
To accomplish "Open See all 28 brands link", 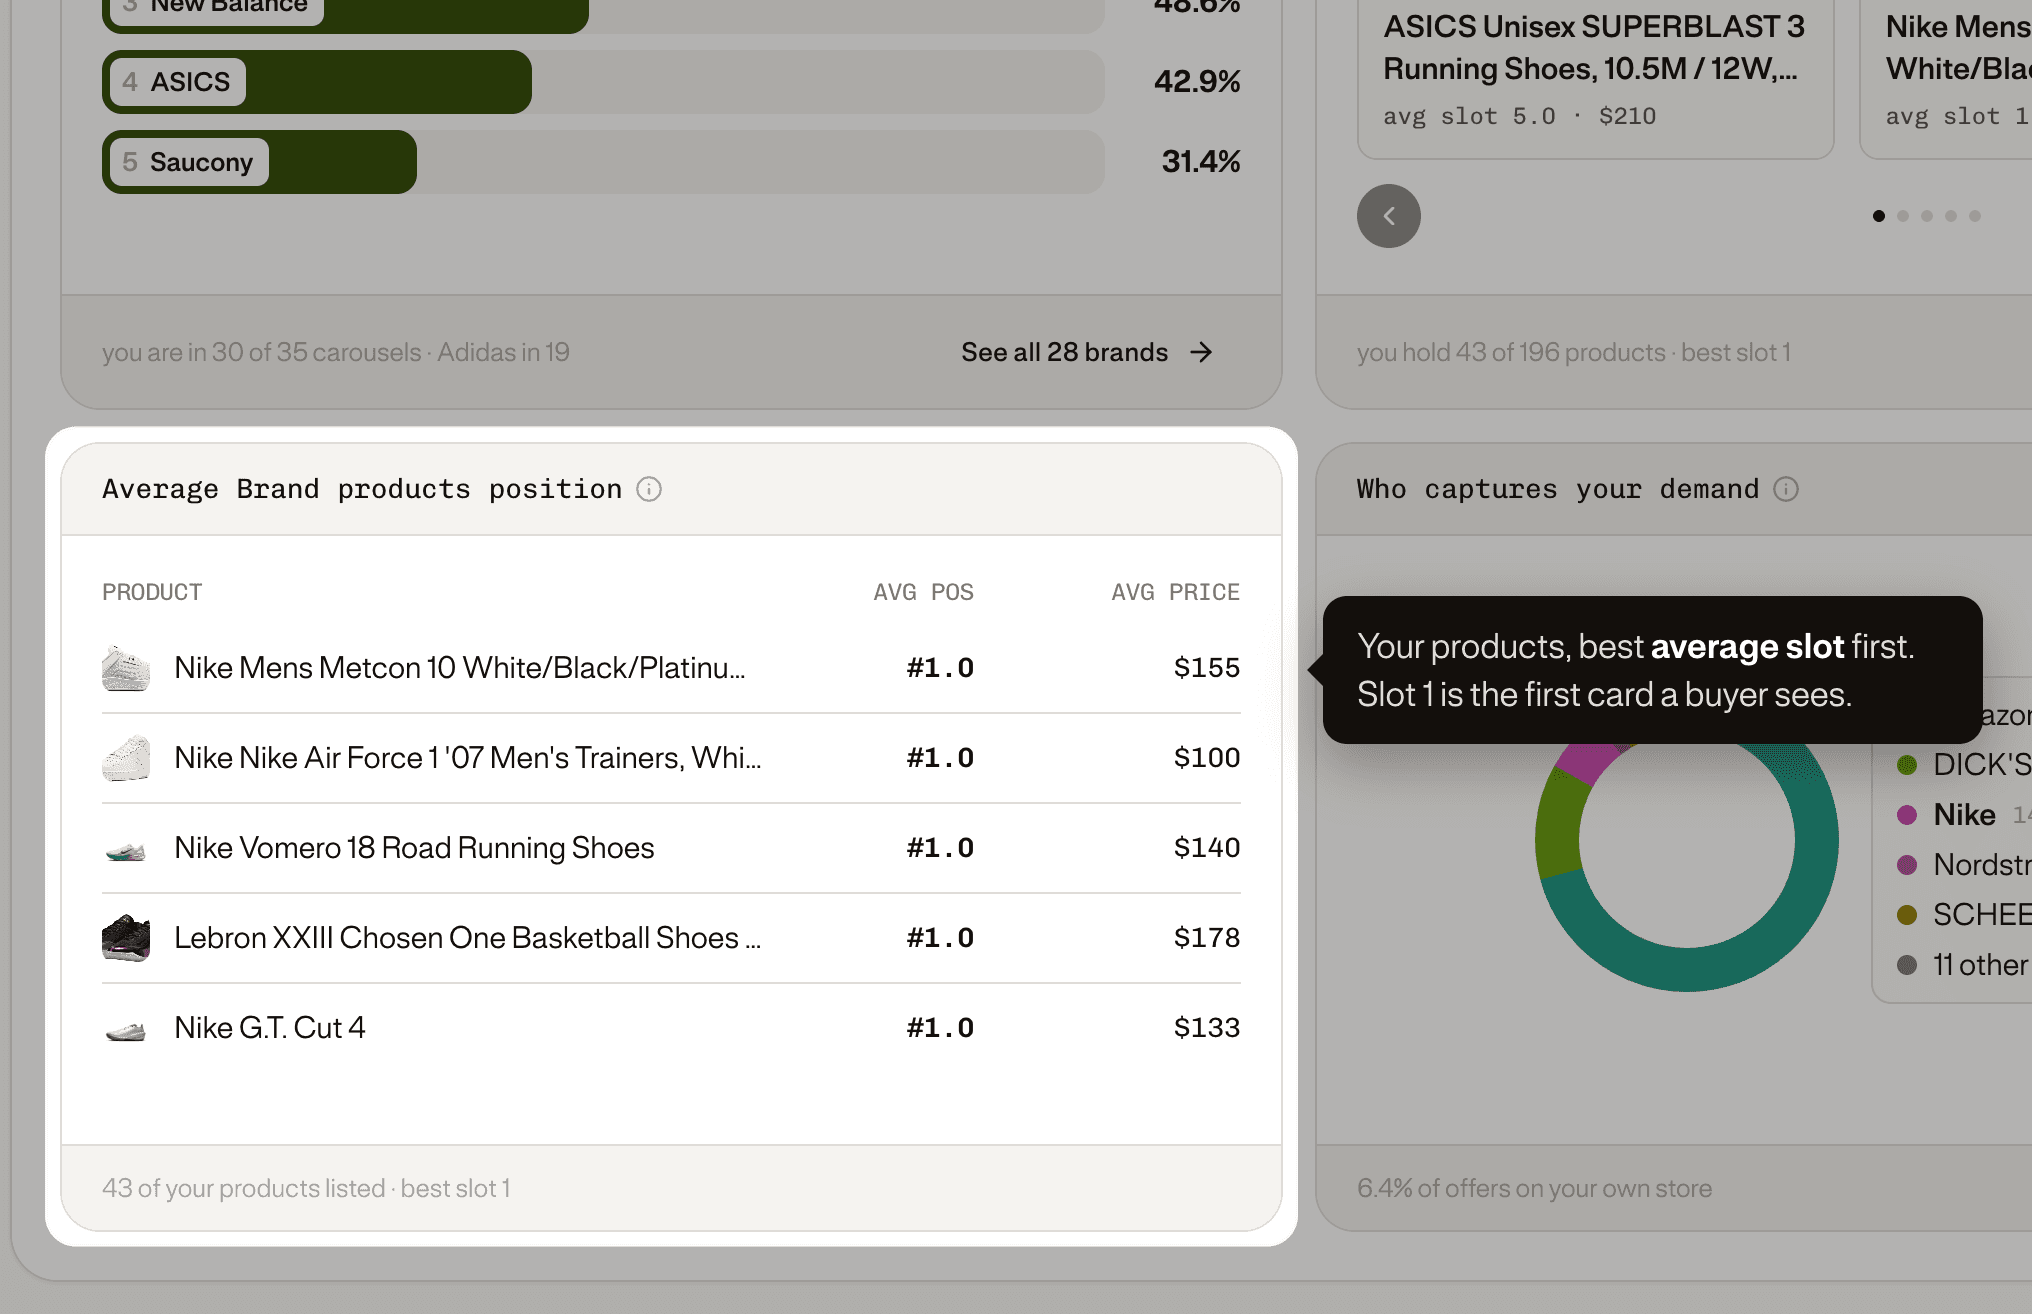I will [x=1087, y=352].
